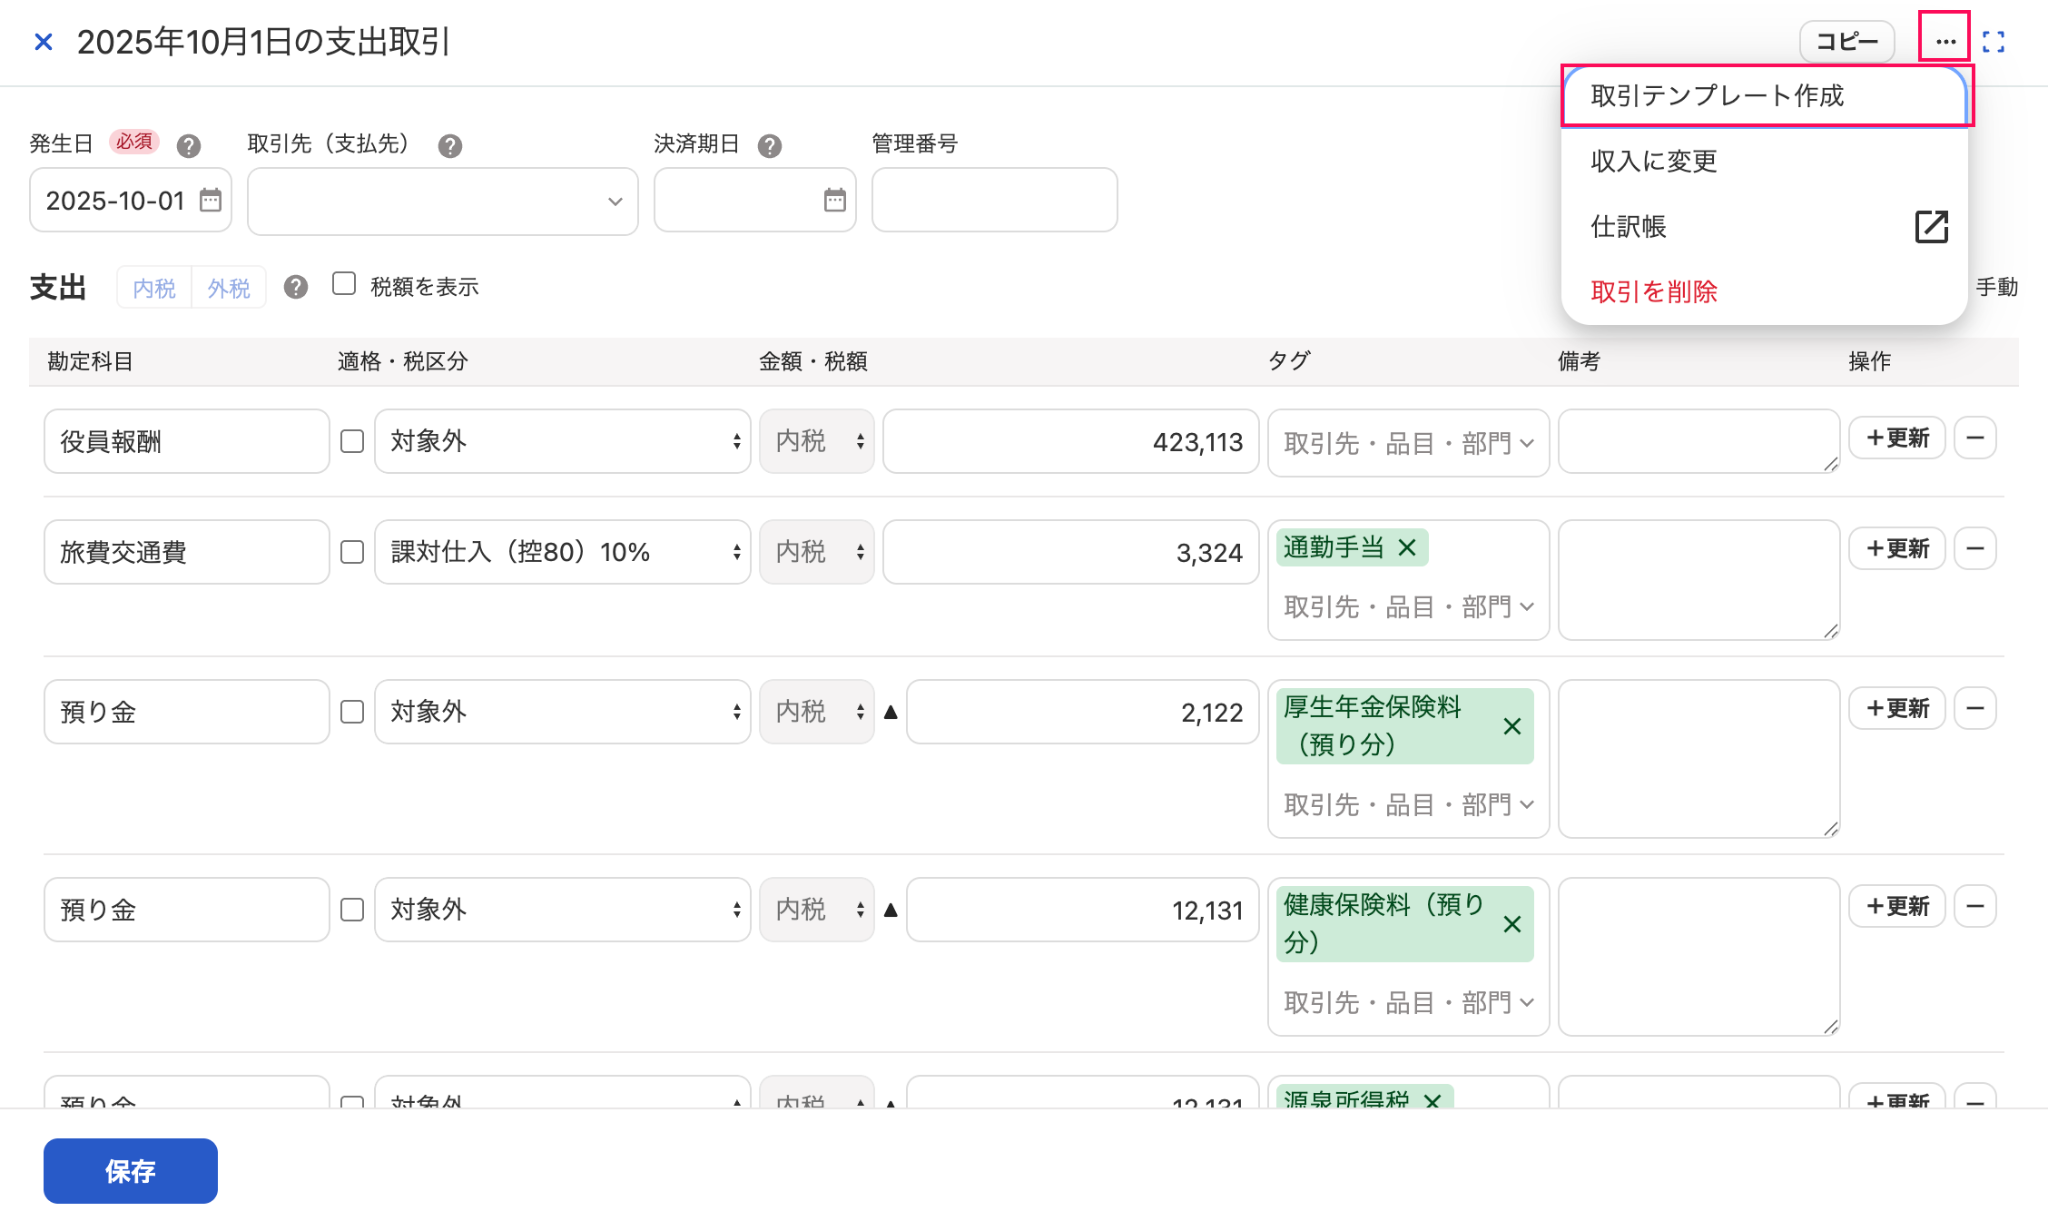The image size is (2048, 1231).
Task: Click the amount field showing 423,113
Action: click(x=1071, y=441)
